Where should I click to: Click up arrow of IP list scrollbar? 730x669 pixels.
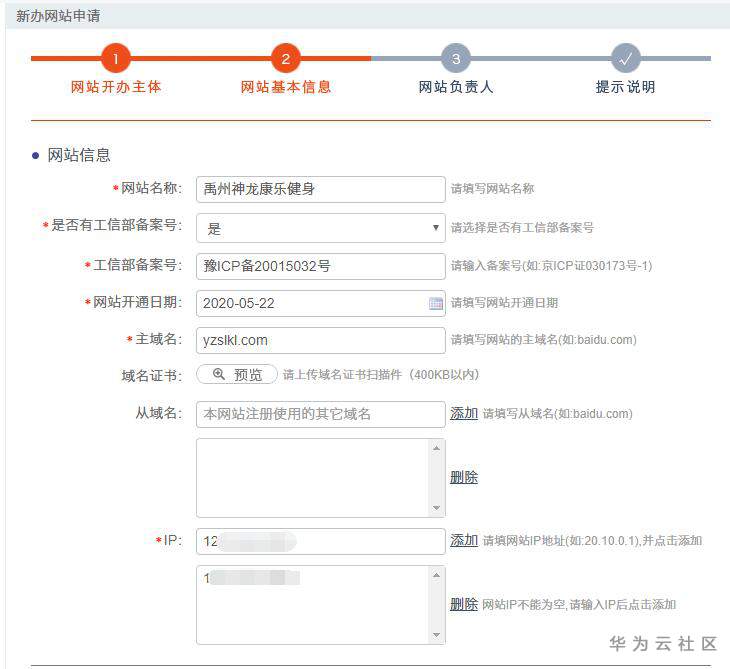(436, 575)
